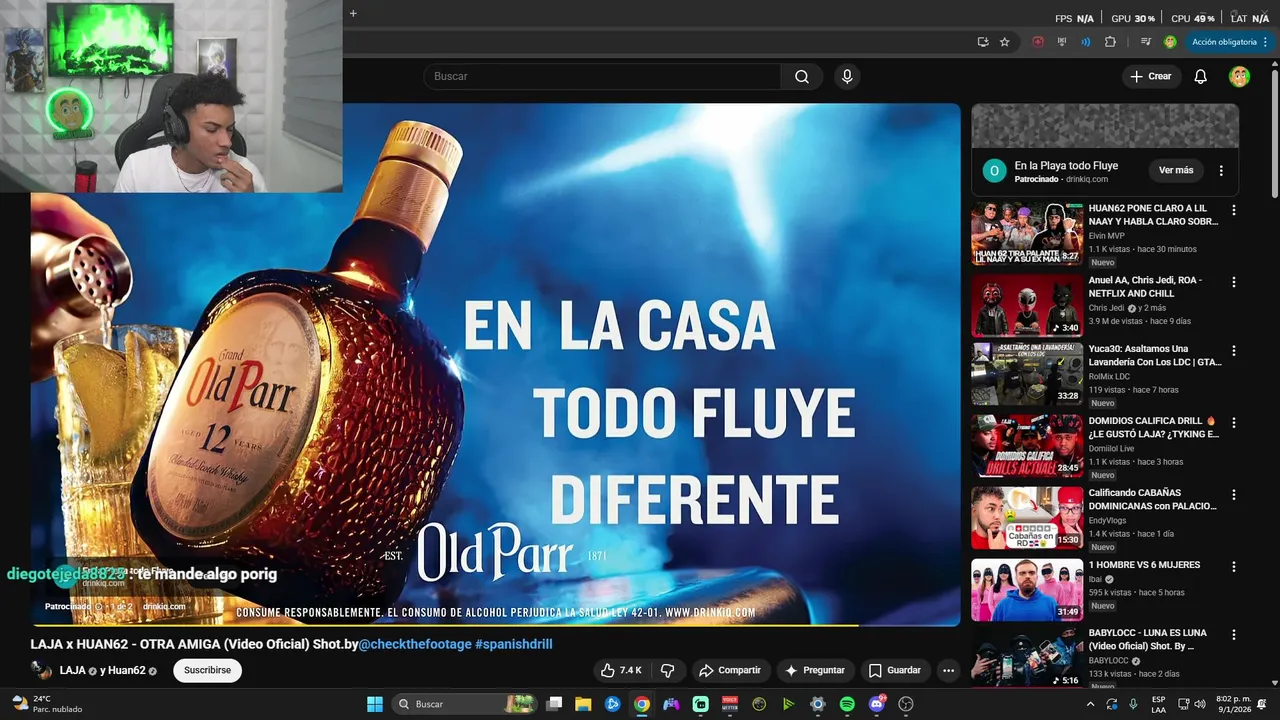Open Chrome three-dot menu
This screenshot has width=1280, height=720.
click(1266, 42)
